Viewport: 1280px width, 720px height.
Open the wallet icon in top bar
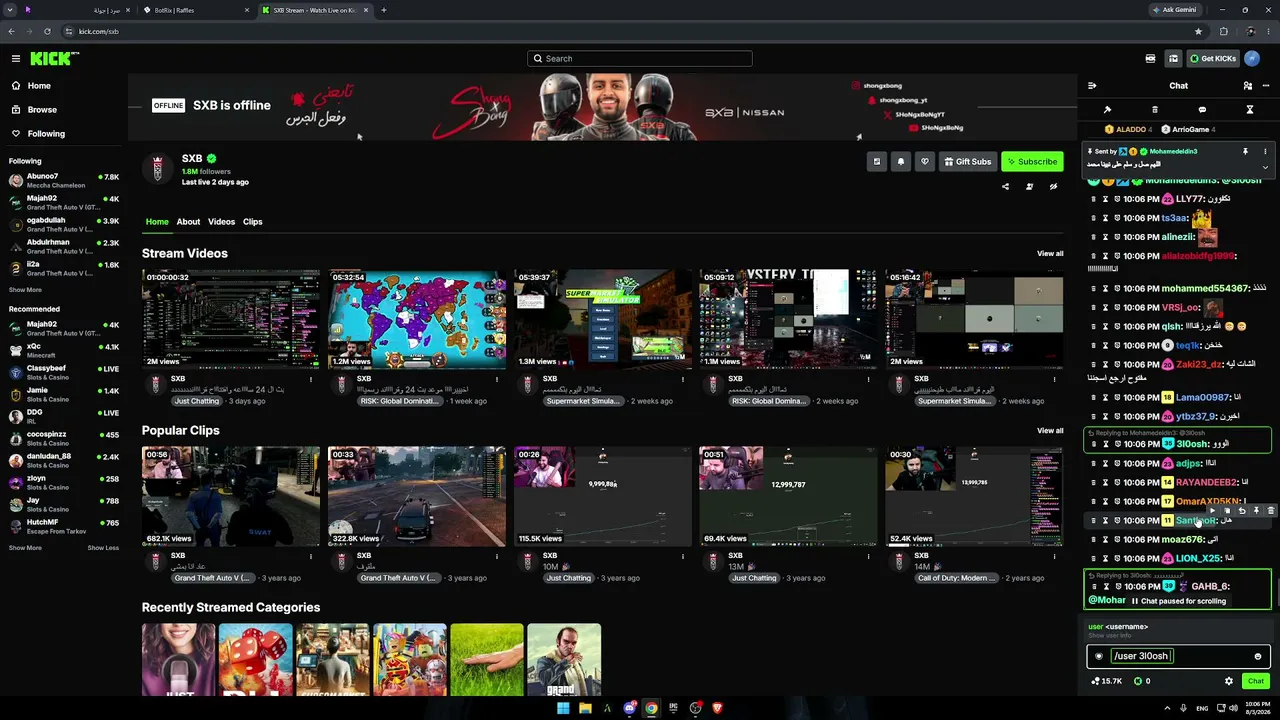(1150, 59)
